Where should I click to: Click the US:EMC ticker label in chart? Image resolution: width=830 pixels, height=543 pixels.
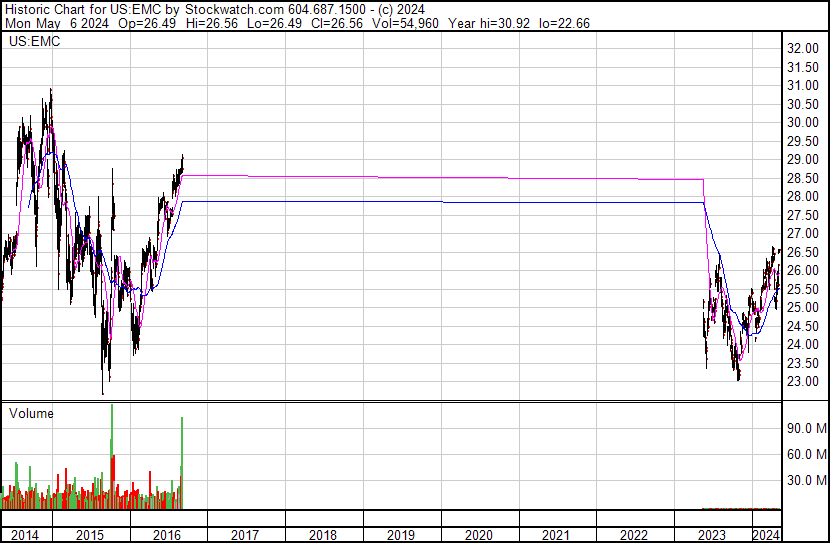coord(34,41)
